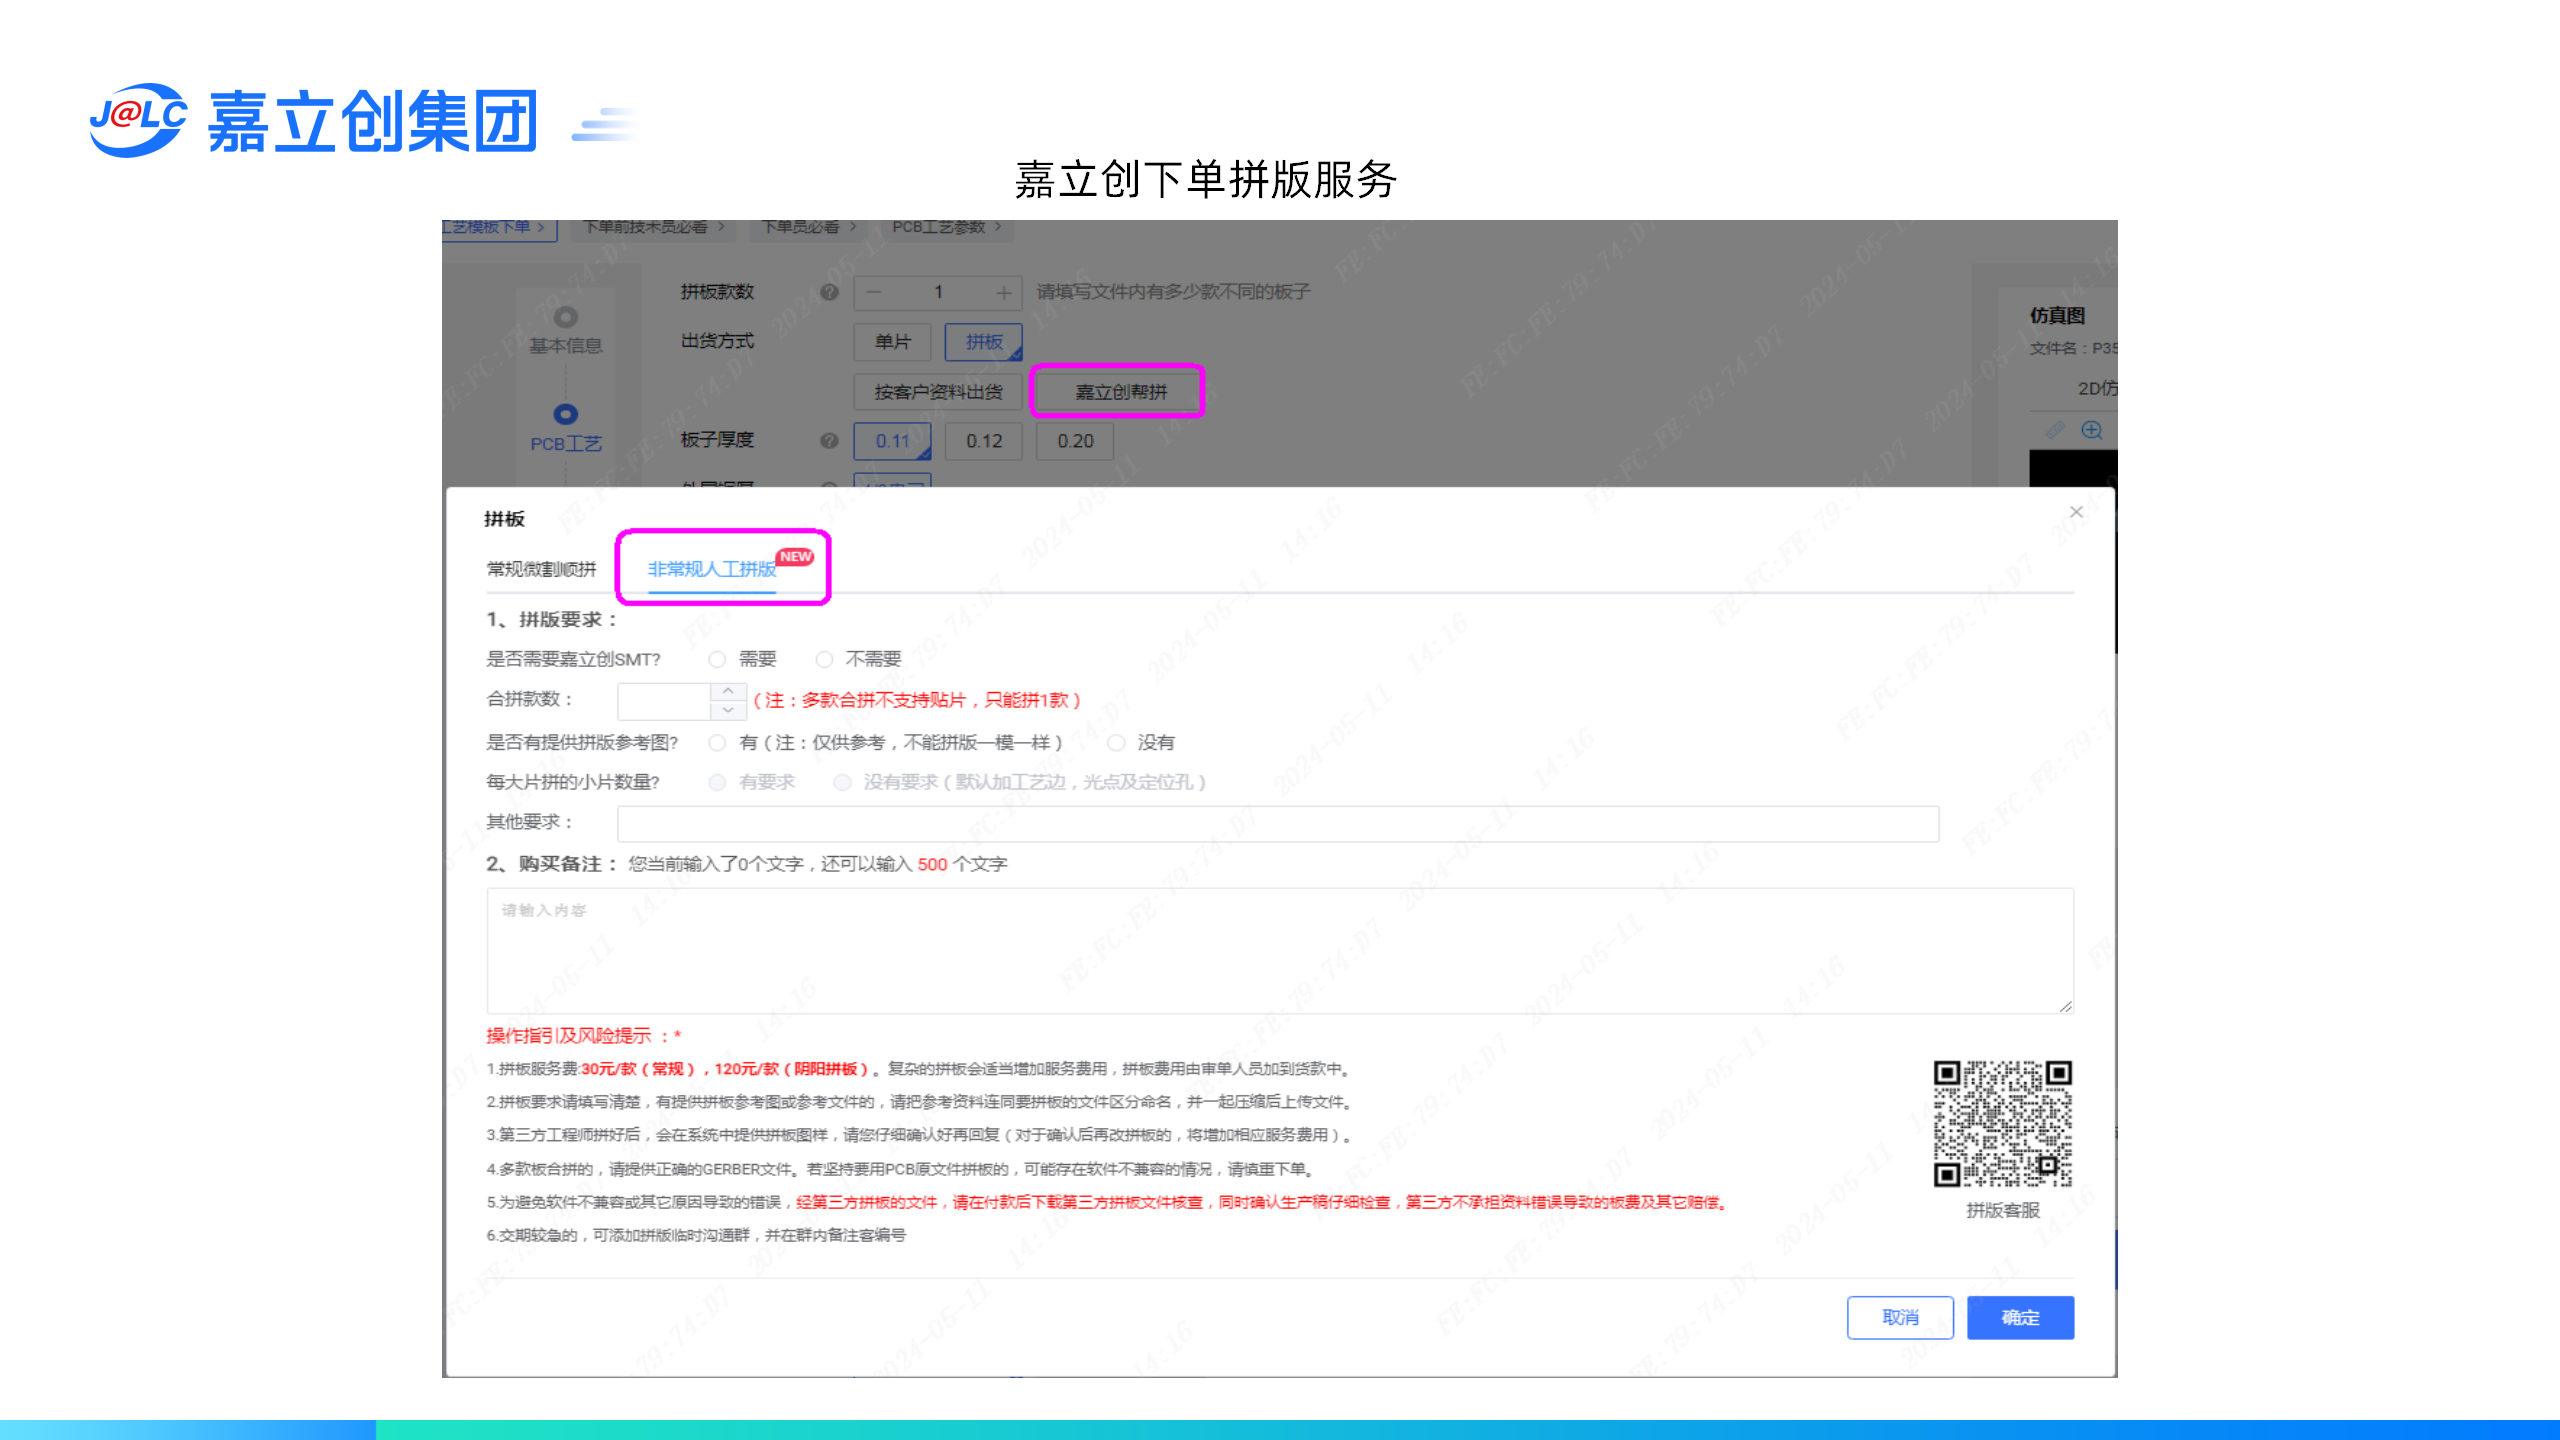Image resolution: width=2560 pixels, height=1440 pixels.
Task: Click help icon next to 拼板款数
Action: (x=829, y=292)
